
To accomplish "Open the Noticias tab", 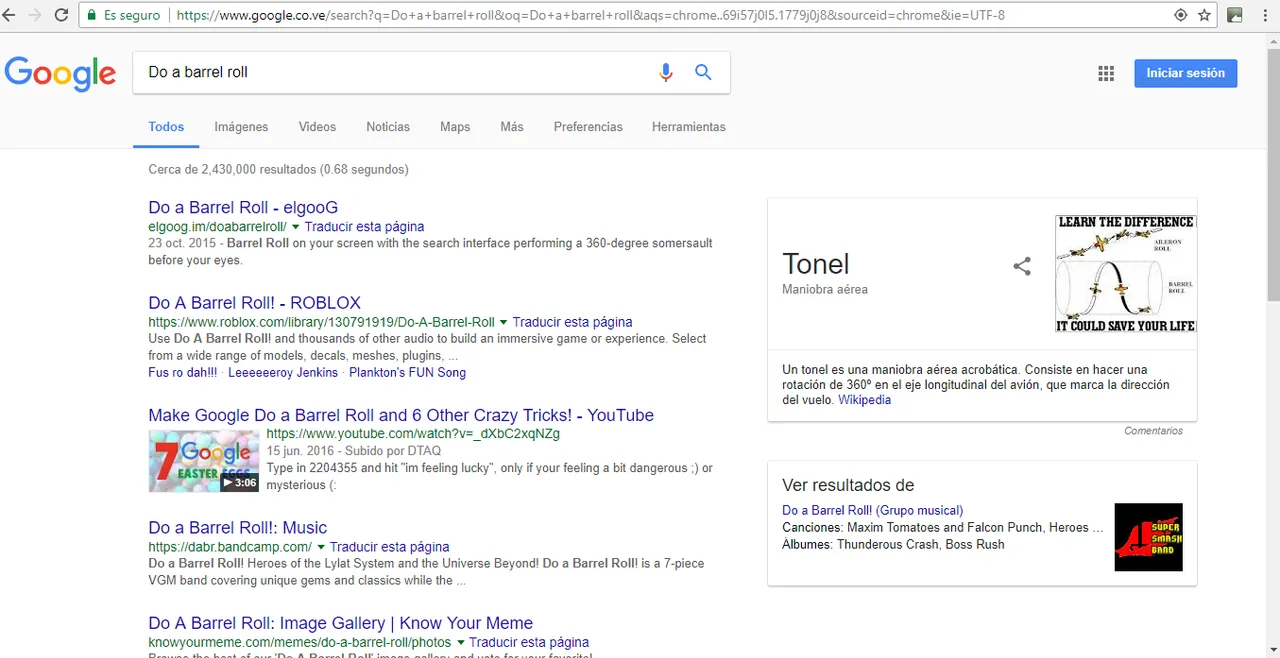I will pos(388,127).
